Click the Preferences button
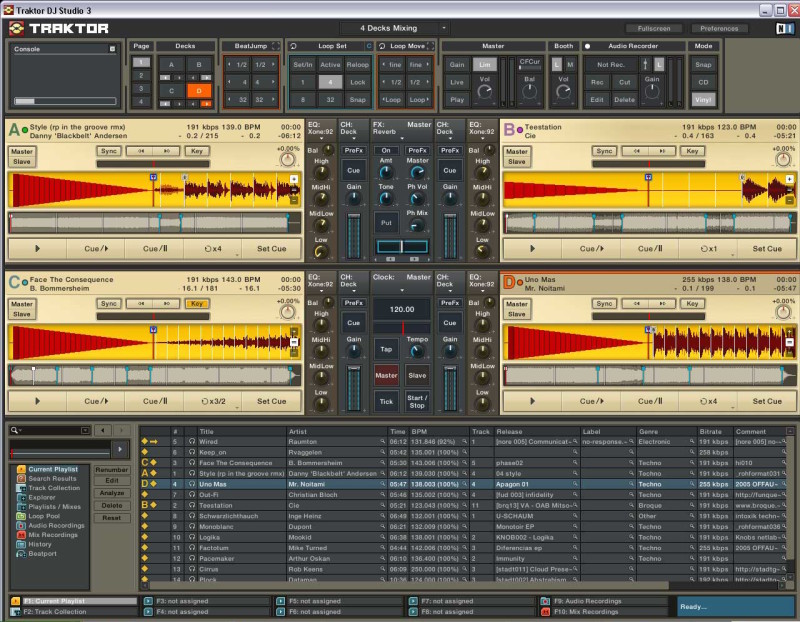The width and height of the screenshot is (800, 622). pyautogui.click(x=718, y=28)
